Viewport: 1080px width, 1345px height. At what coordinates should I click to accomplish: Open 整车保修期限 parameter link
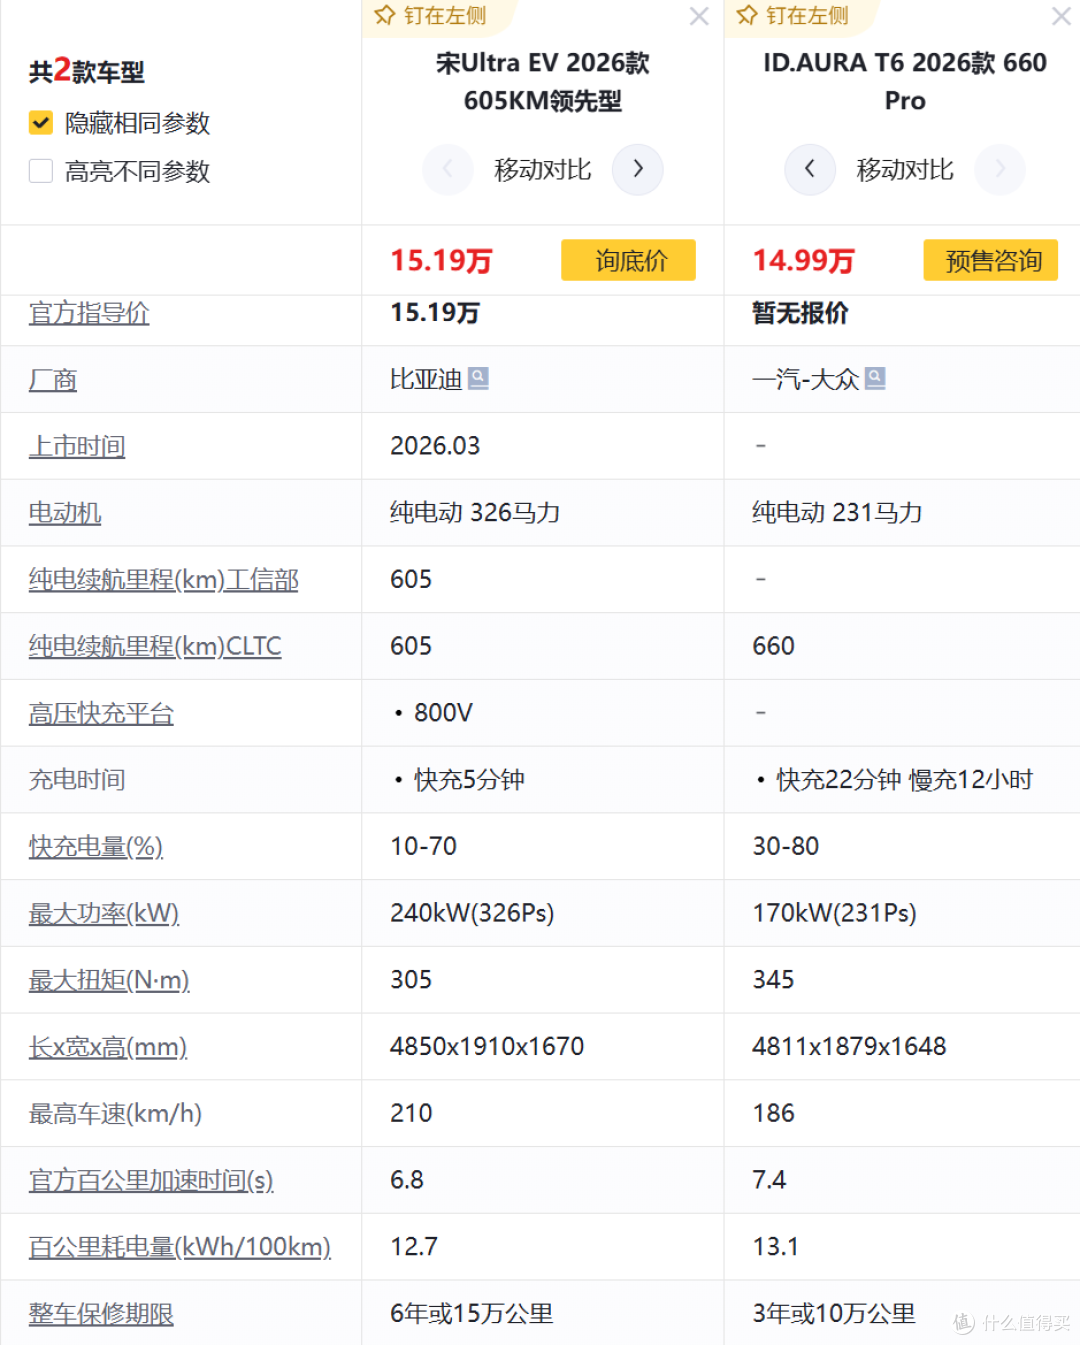[x=101, y=1314]
